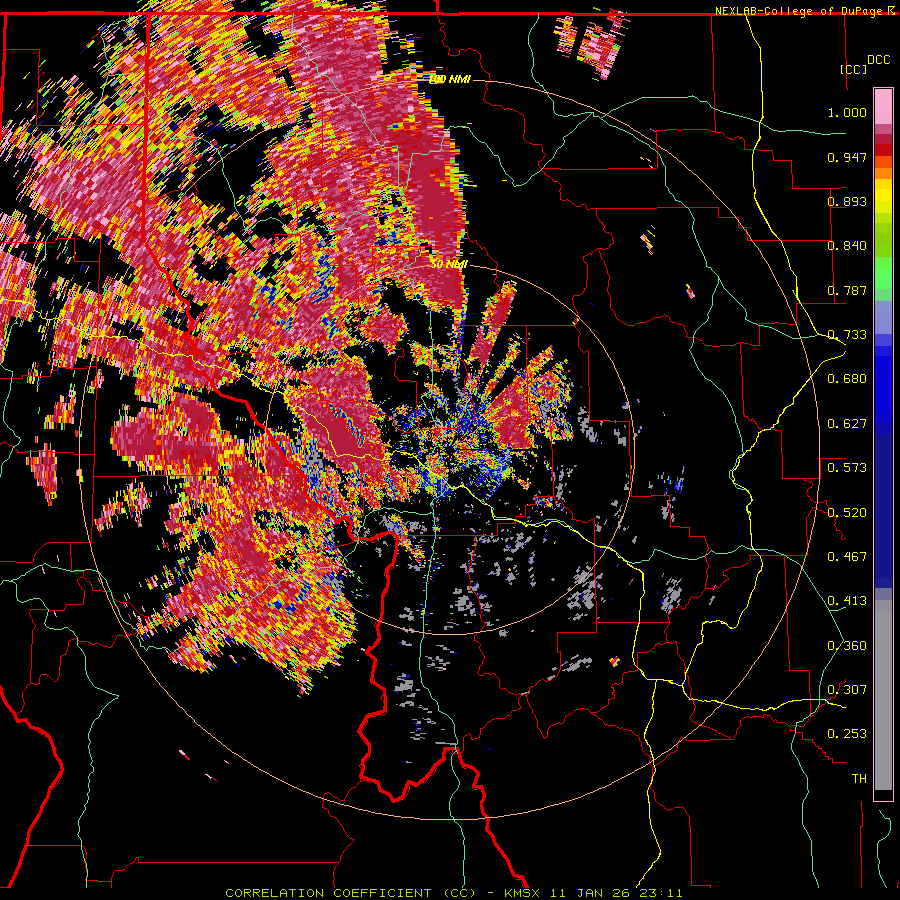Select the DCC product label
Image resolution: width=900 pixels, height=900 pixels.
click(879, 60)
